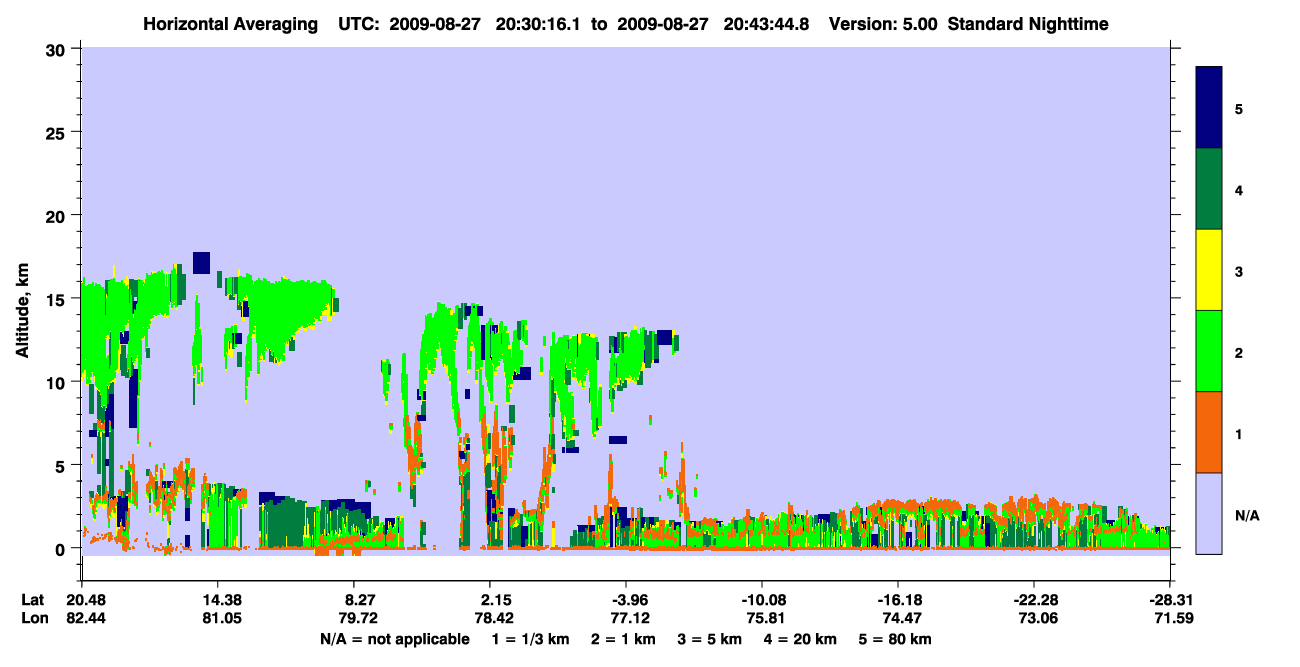Click longitude value 79.72
Viewport: 1300px width, 667px height.
click(360, 618)
